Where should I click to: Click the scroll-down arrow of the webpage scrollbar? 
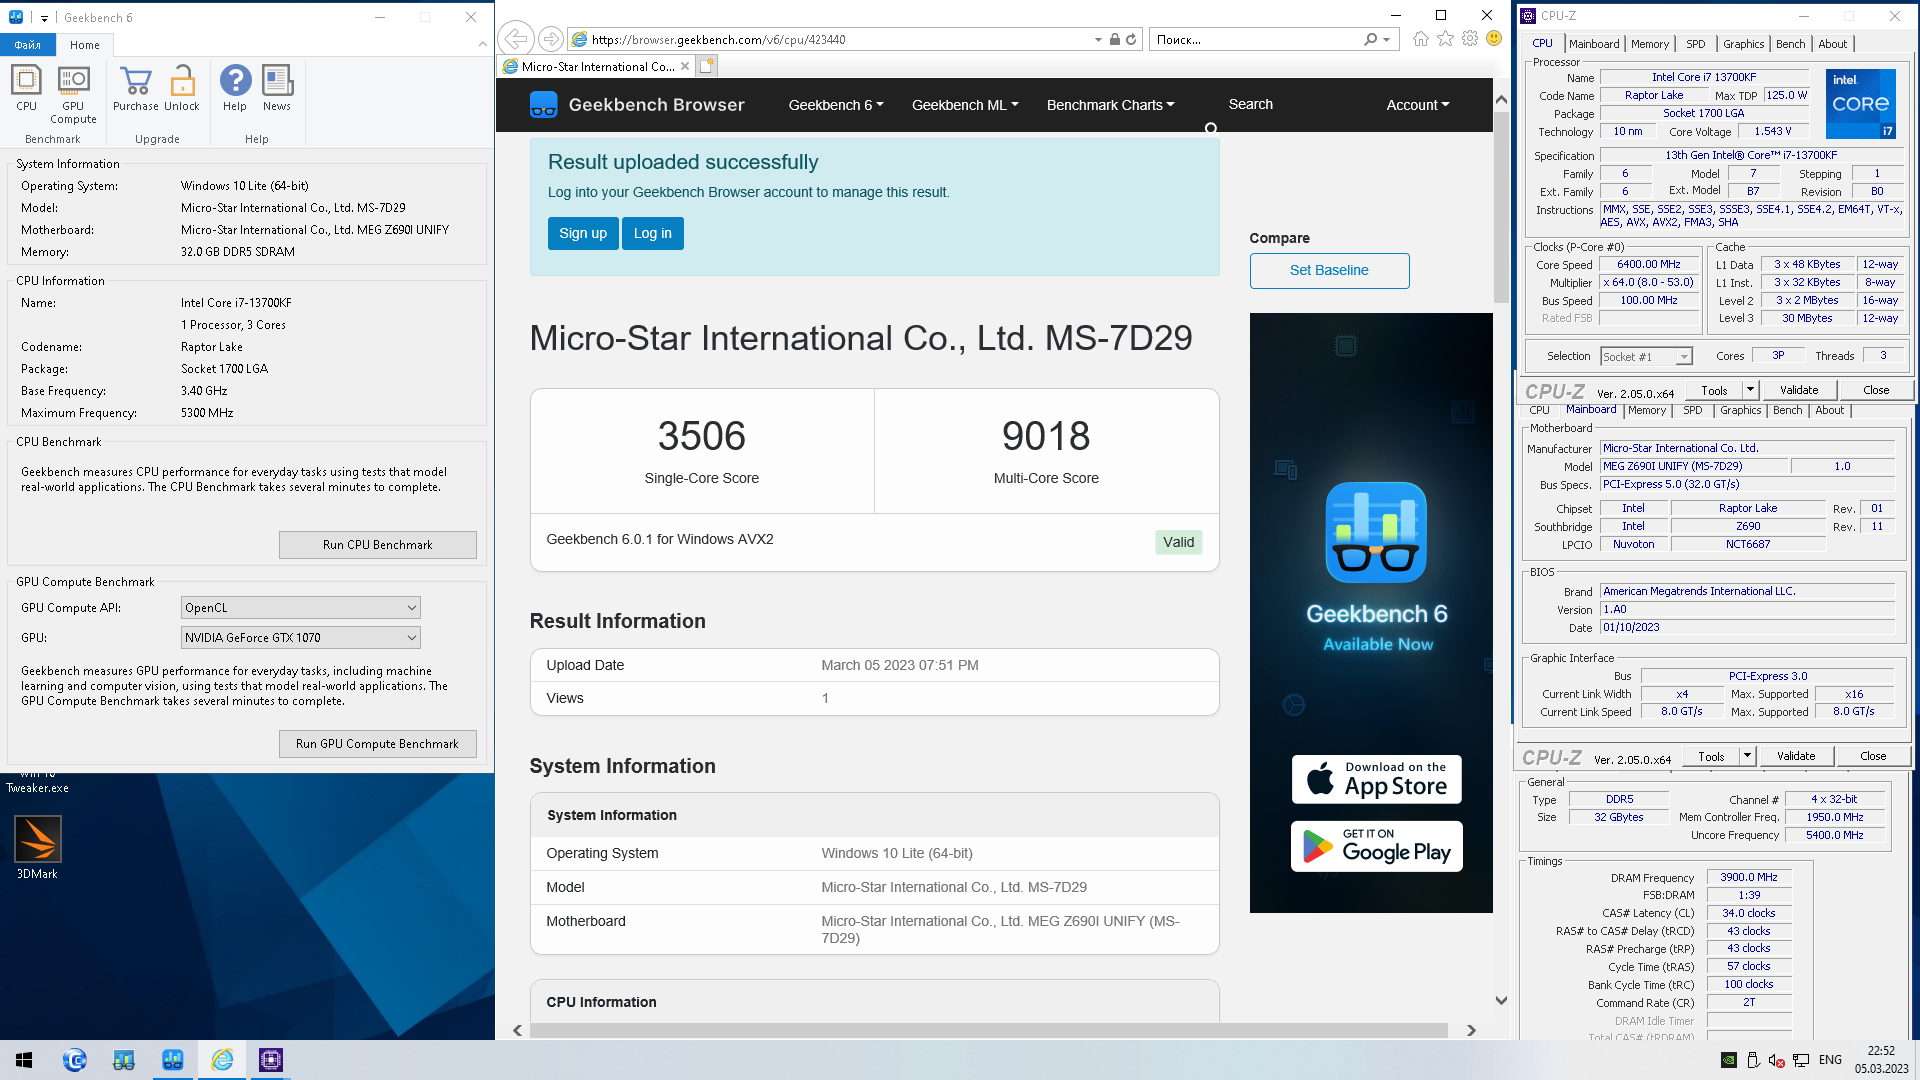[x=1501, y=1000]
